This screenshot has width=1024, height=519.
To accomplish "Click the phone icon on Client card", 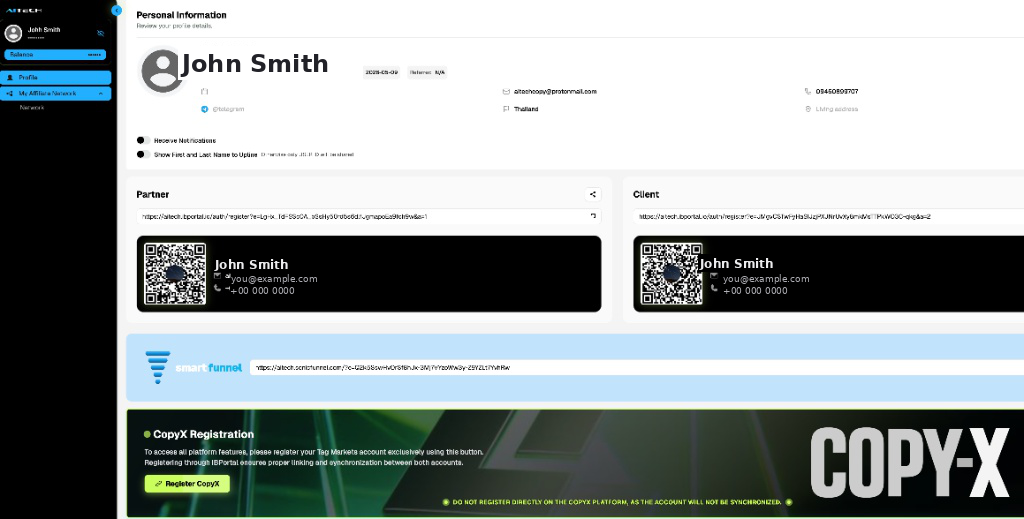I will (x=714, y=288).
